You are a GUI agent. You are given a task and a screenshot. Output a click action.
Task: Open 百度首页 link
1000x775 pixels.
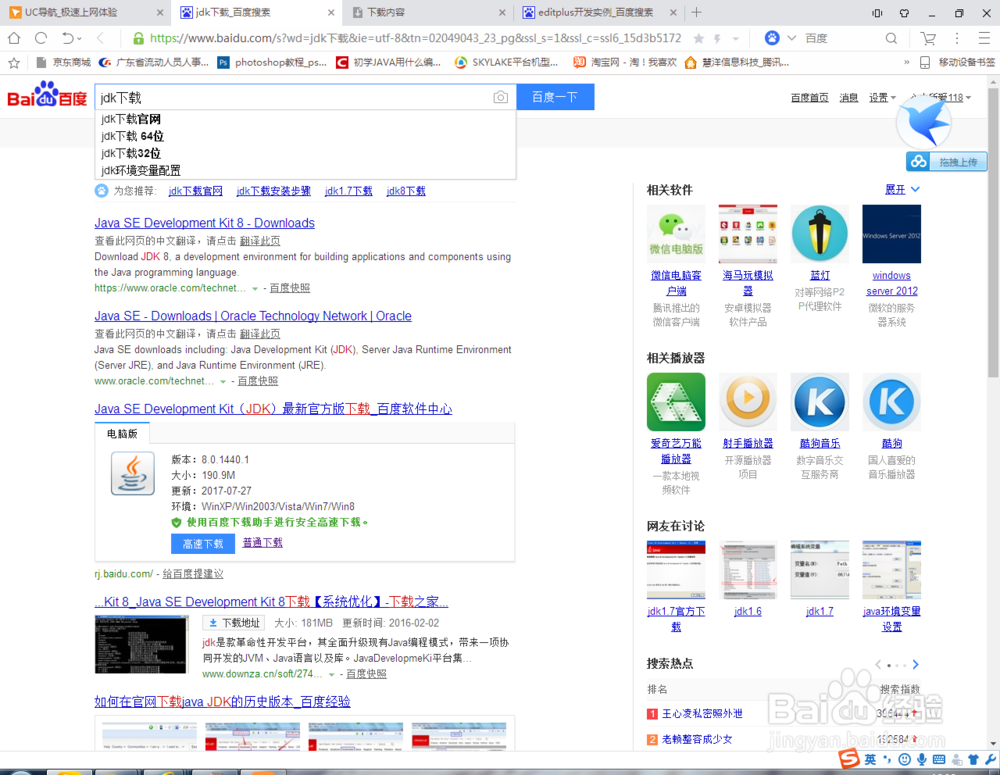(x=809, y=98)
